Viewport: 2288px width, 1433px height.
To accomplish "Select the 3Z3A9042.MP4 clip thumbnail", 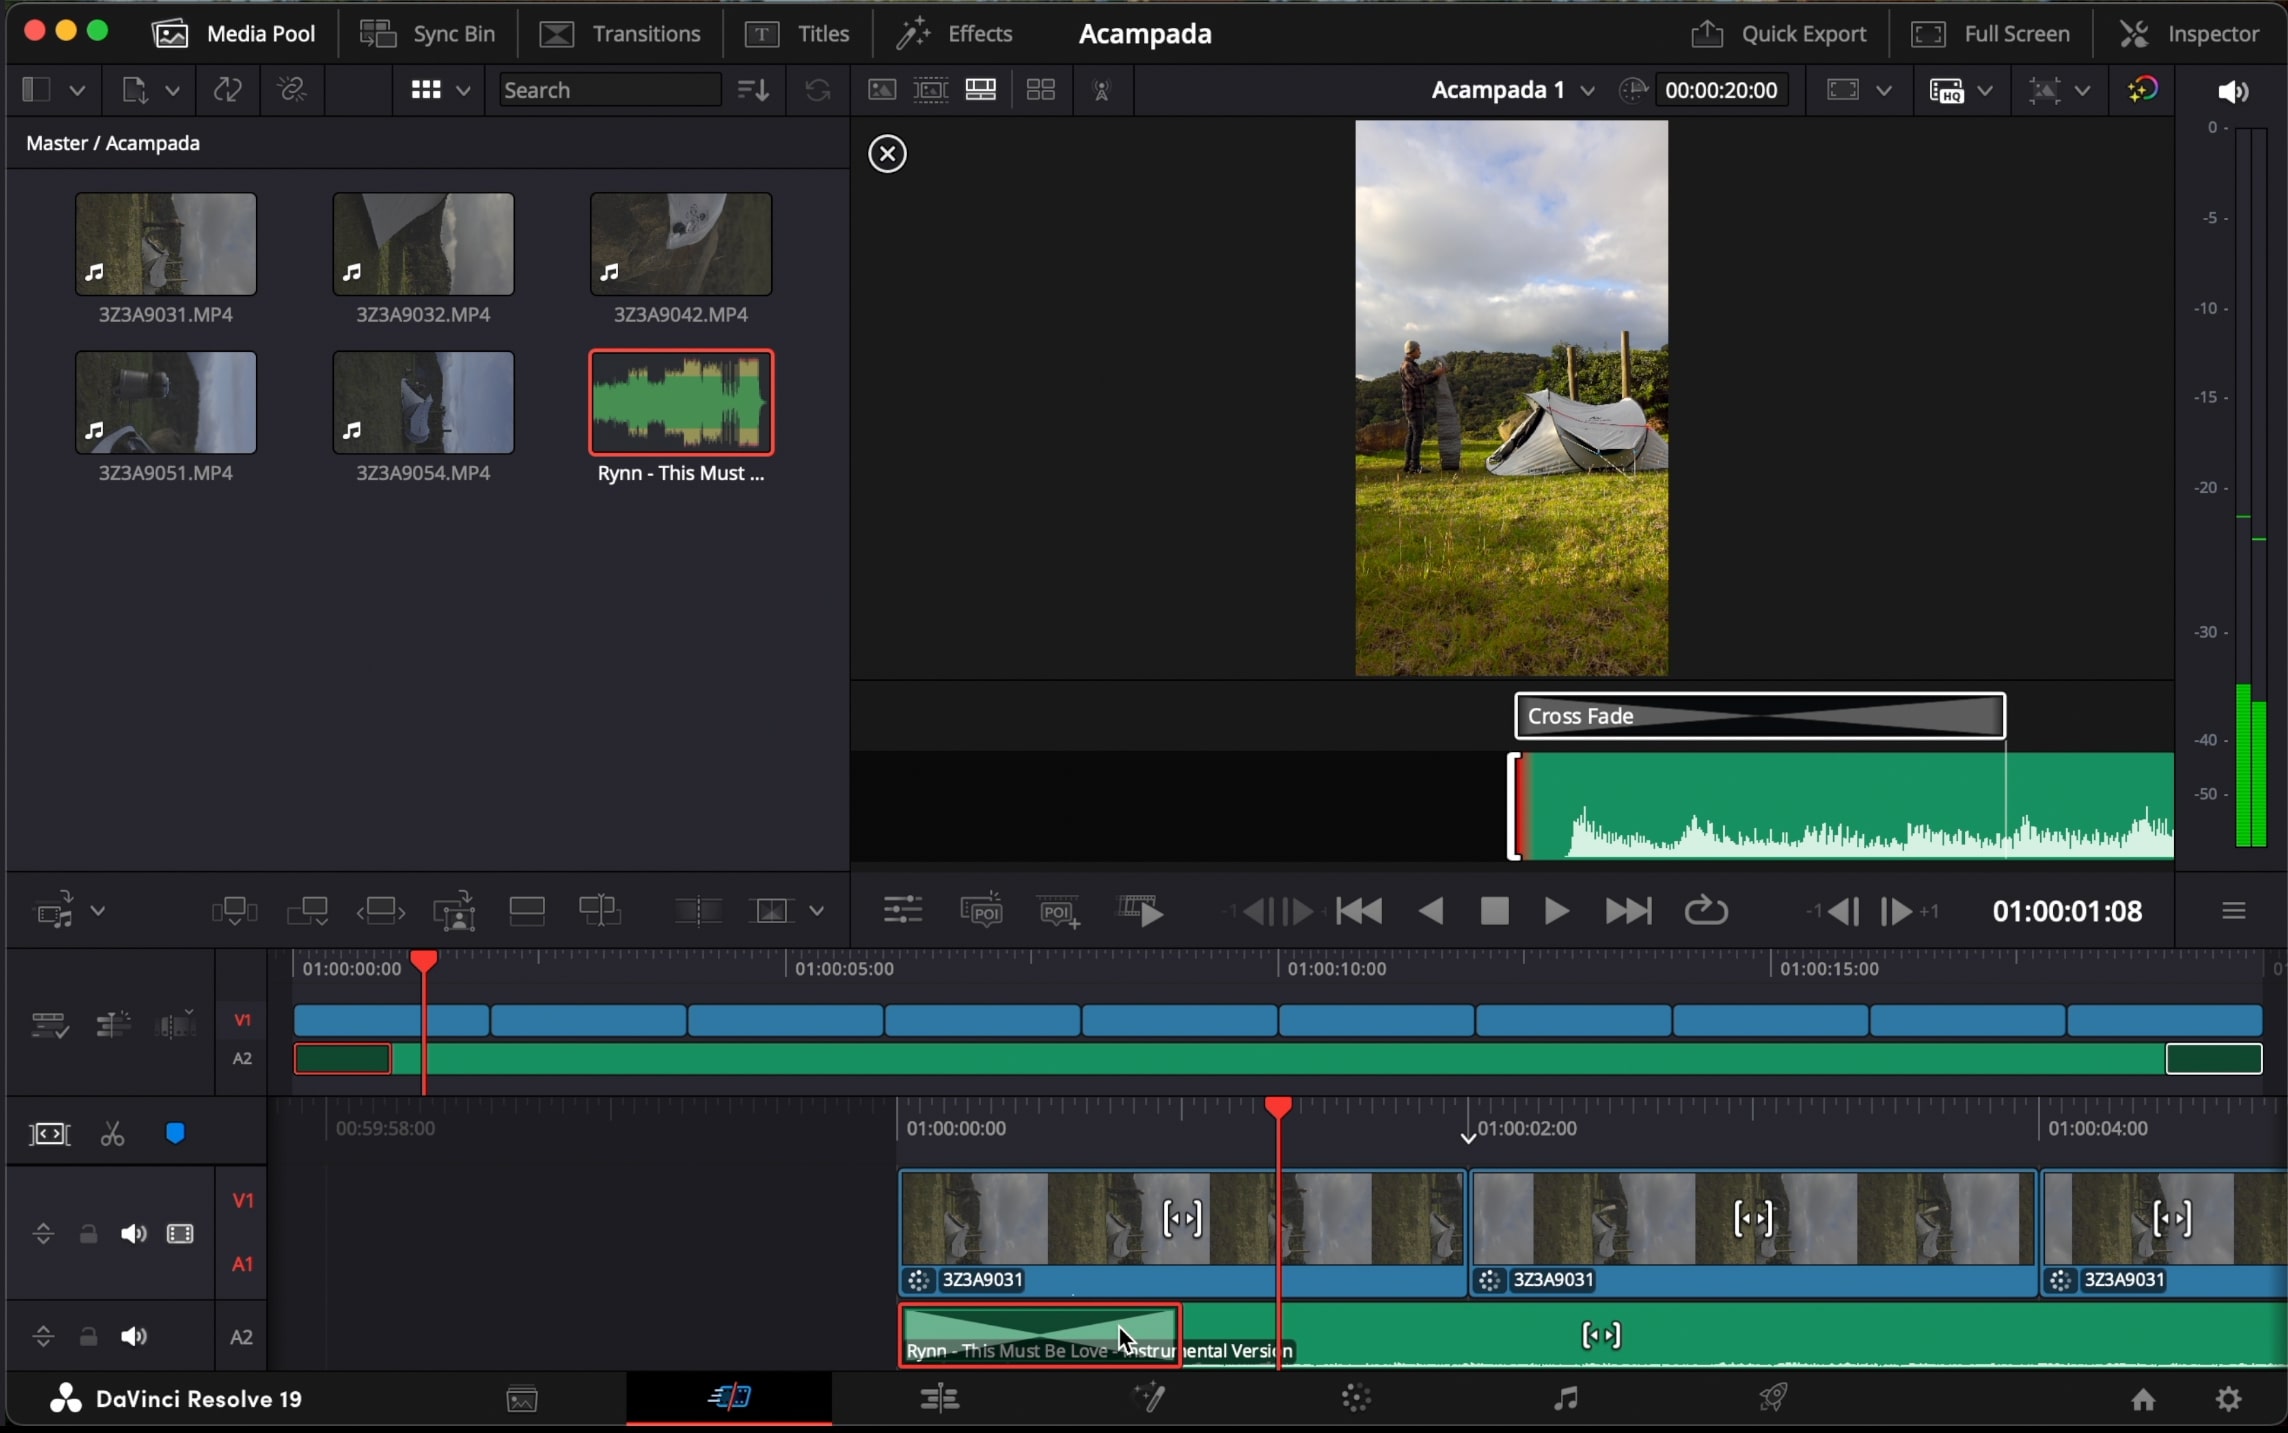I will click(x=680, y=245).
